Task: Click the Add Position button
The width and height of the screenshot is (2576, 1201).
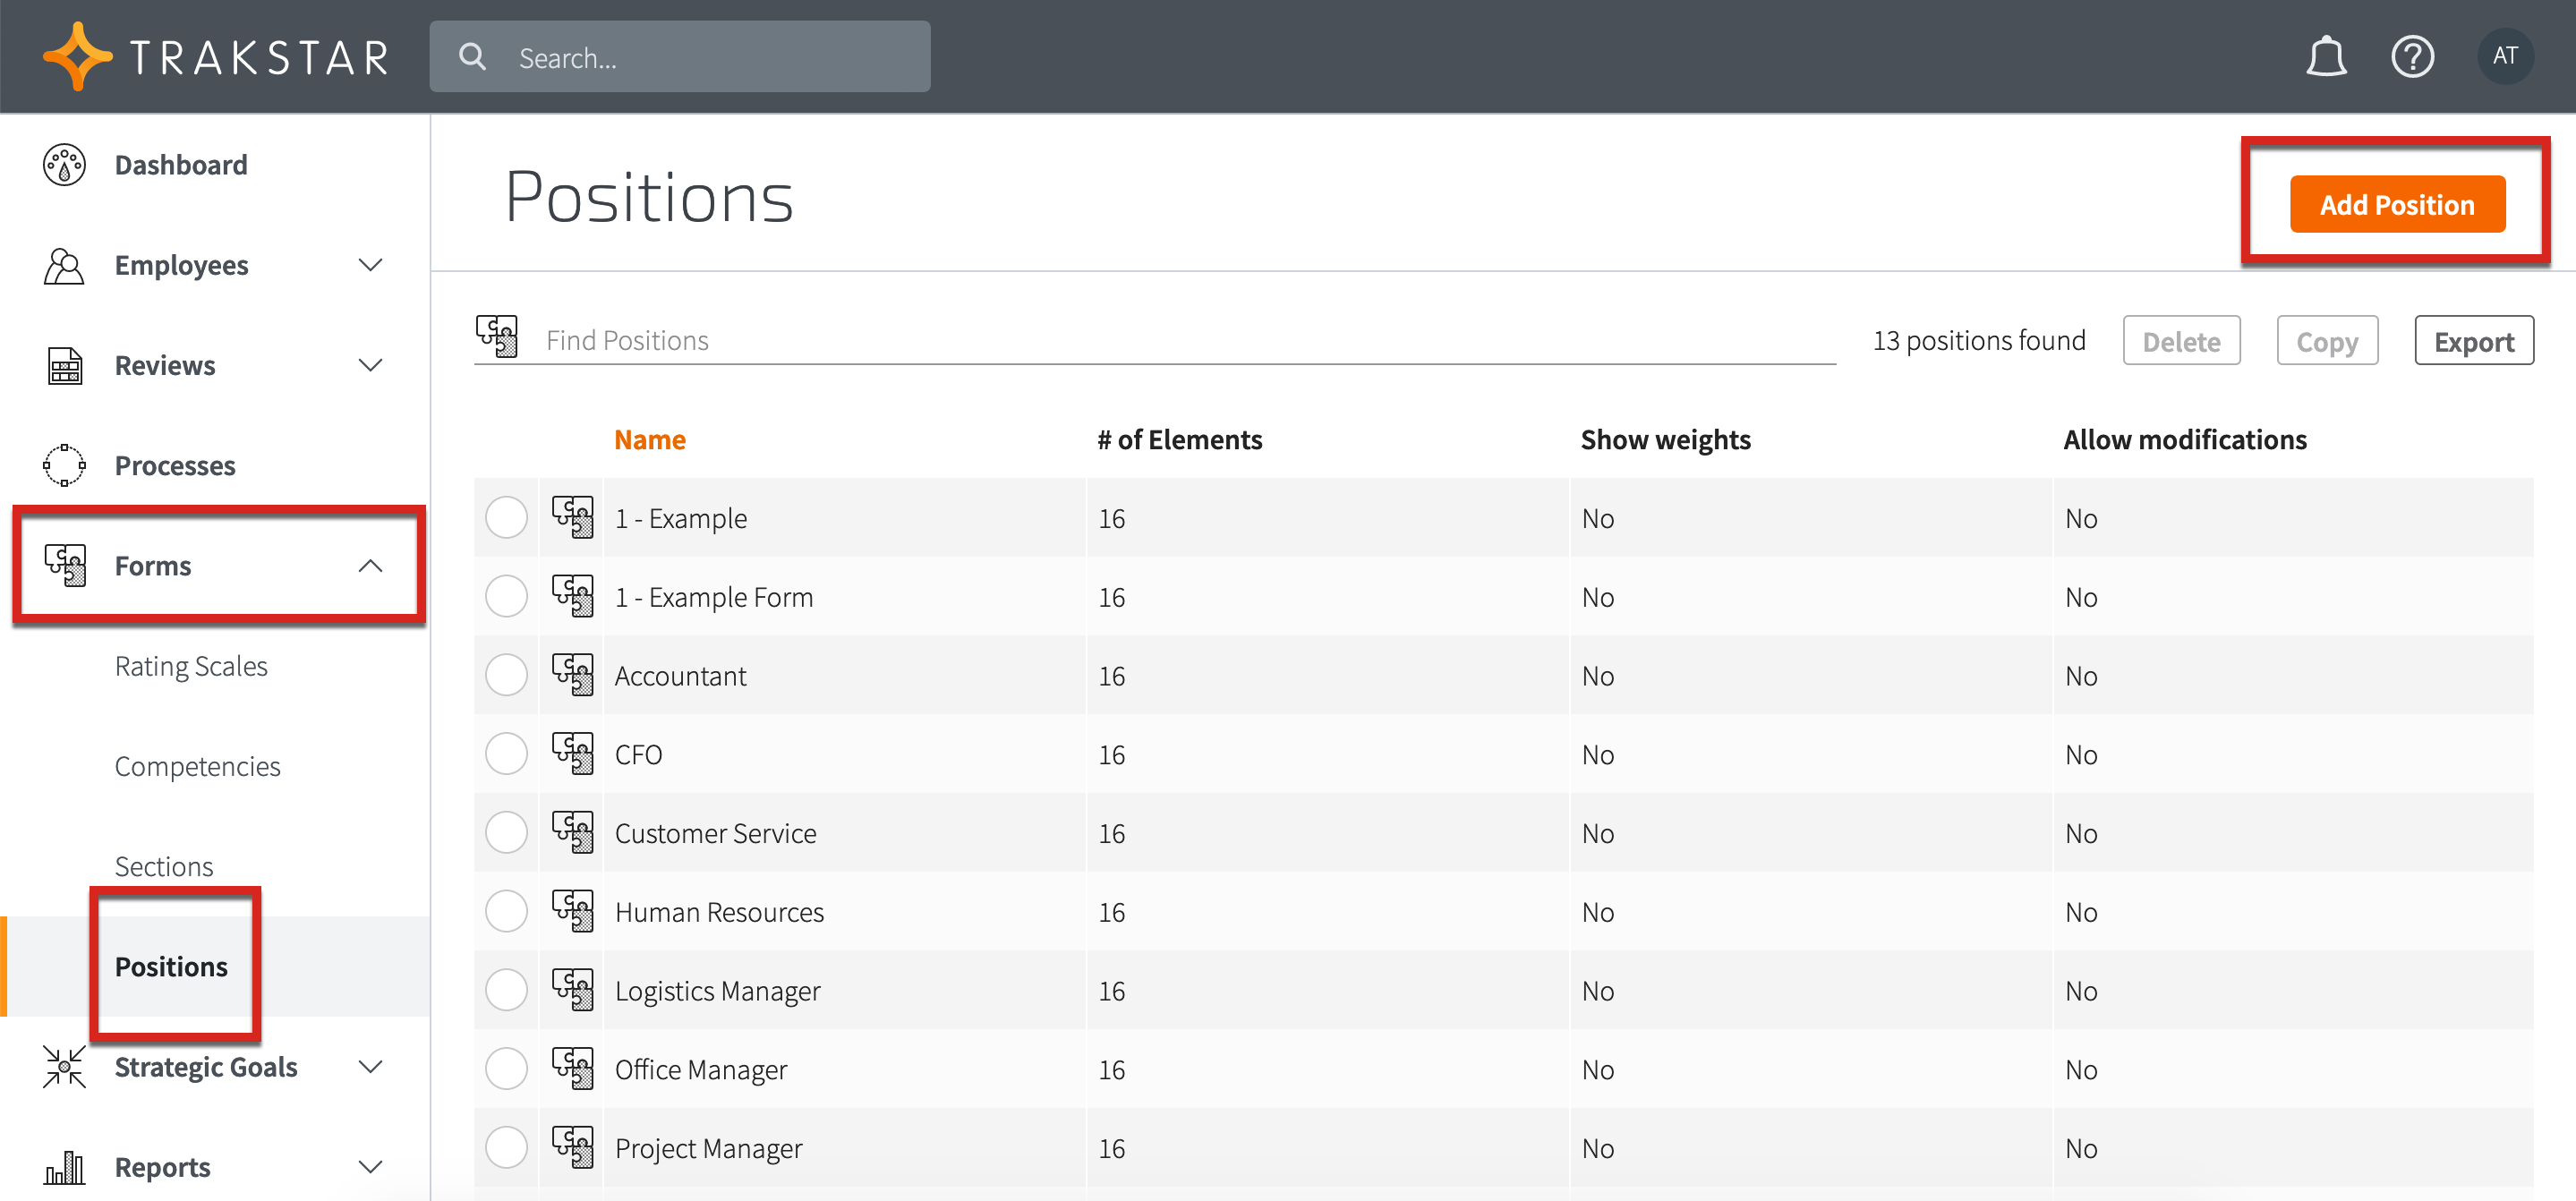Action: coord(2396,205)
